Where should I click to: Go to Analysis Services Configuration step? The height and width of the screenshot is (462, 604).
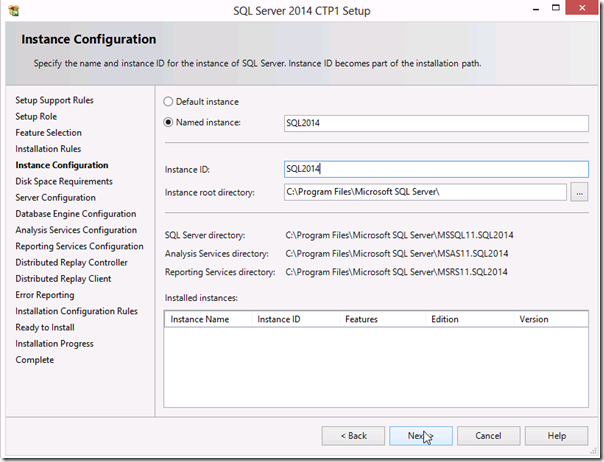pos(76,230)
